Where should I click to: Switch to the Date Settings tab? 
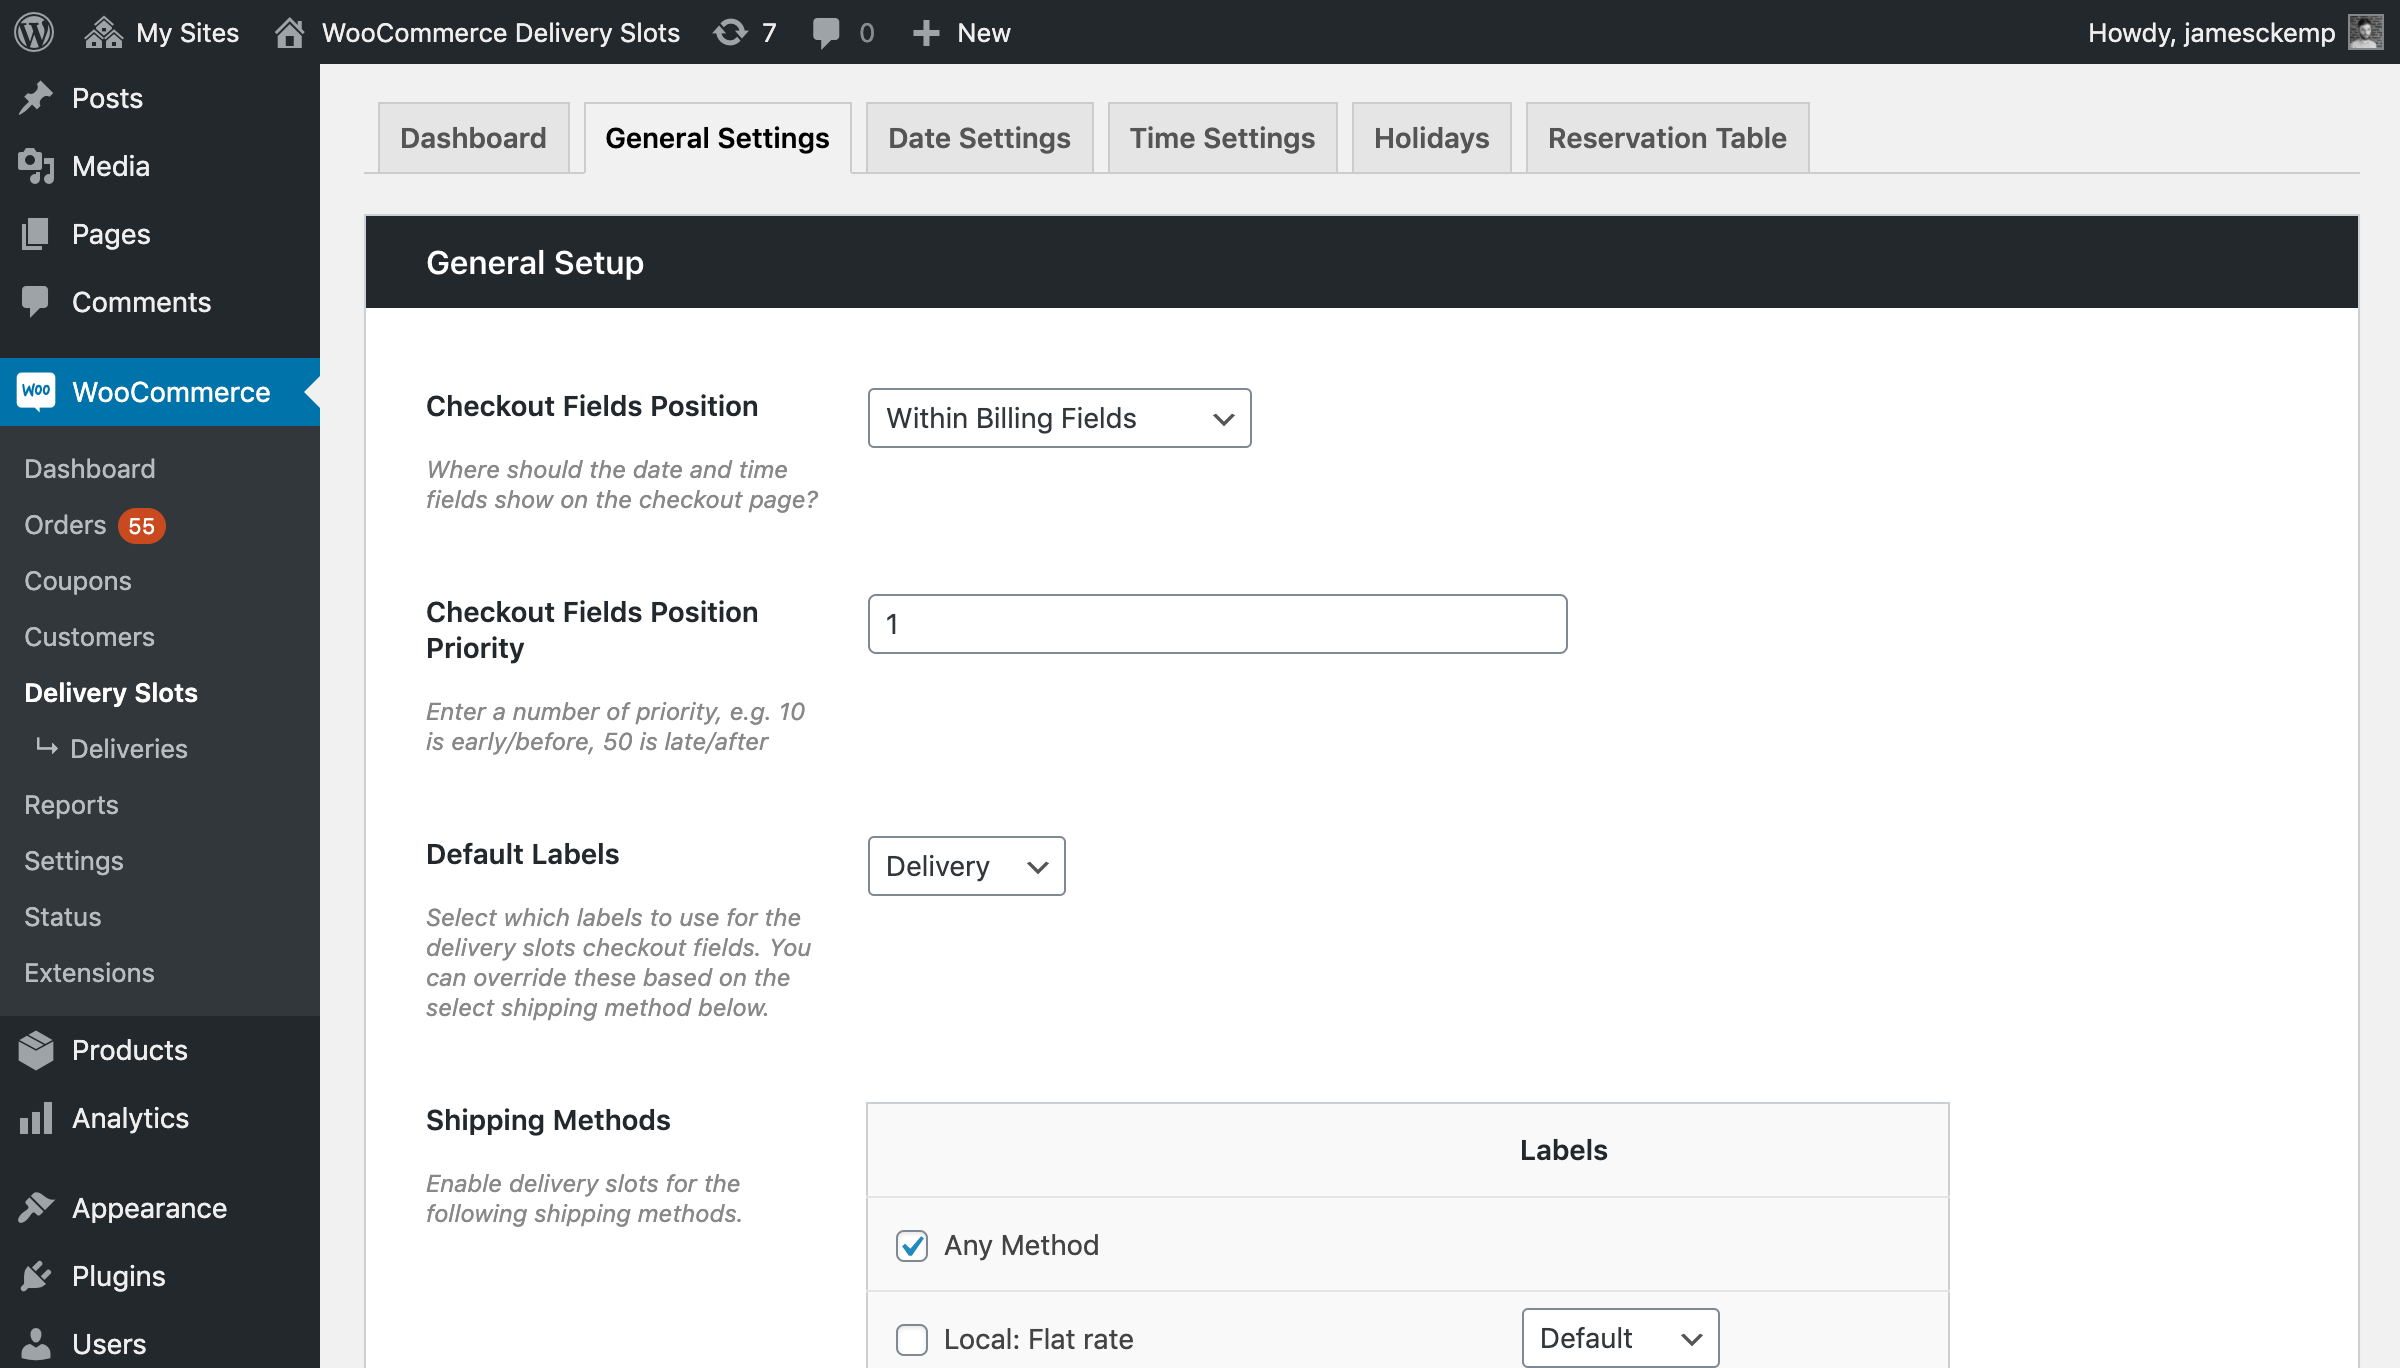978,137
